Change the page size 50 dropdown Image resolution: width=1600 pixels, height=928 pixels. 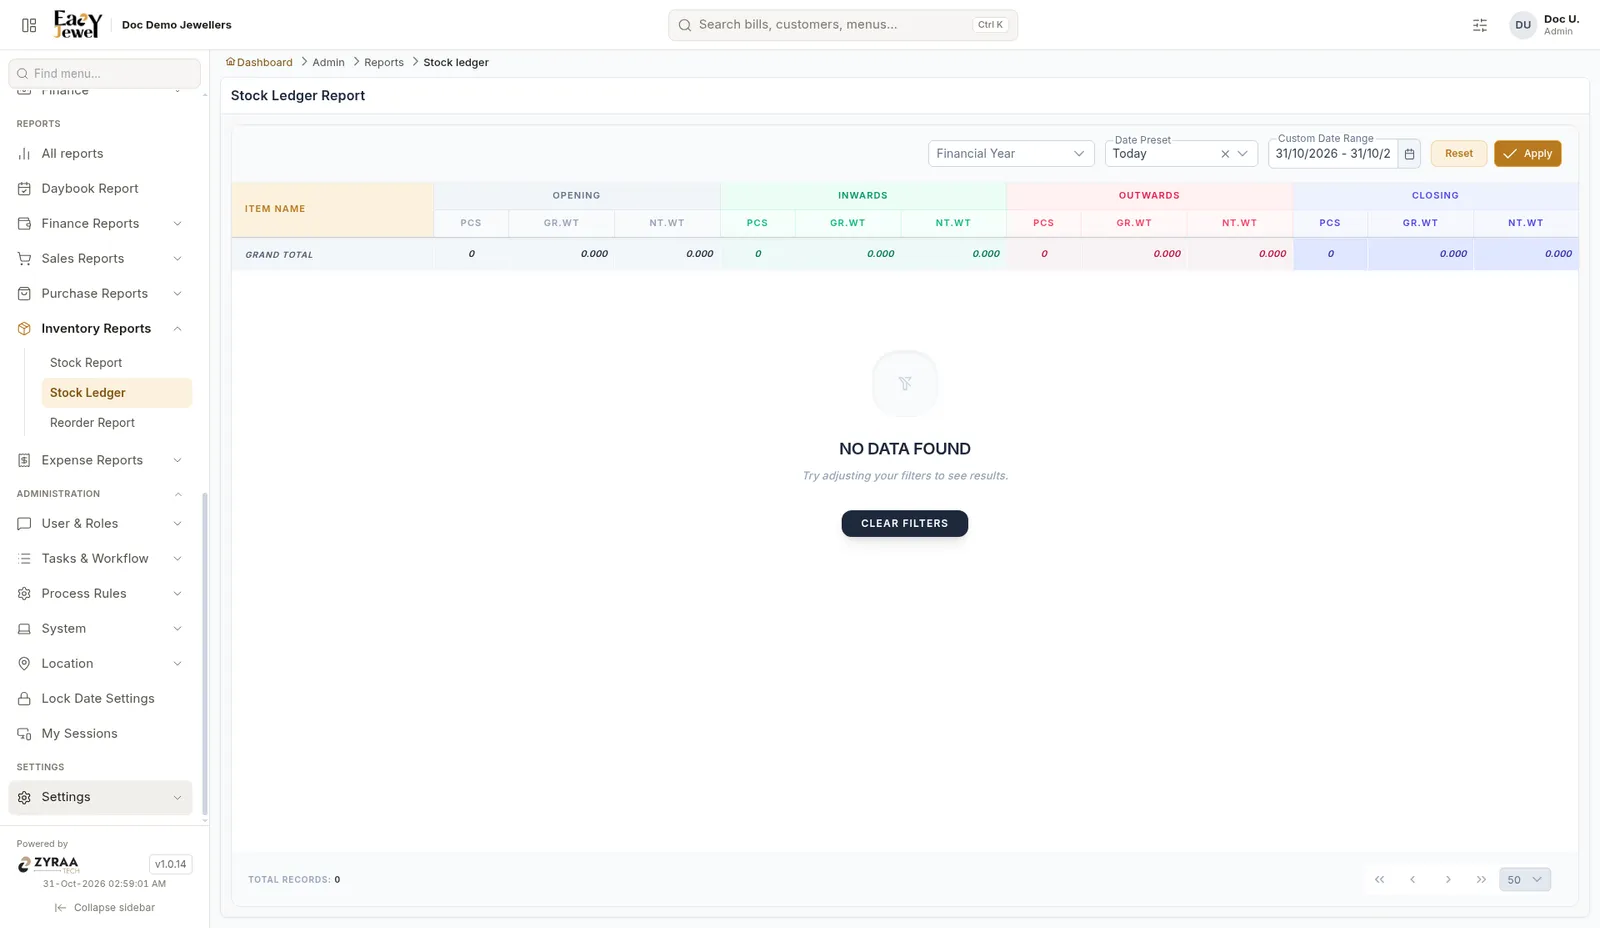tap(1525, 880)
